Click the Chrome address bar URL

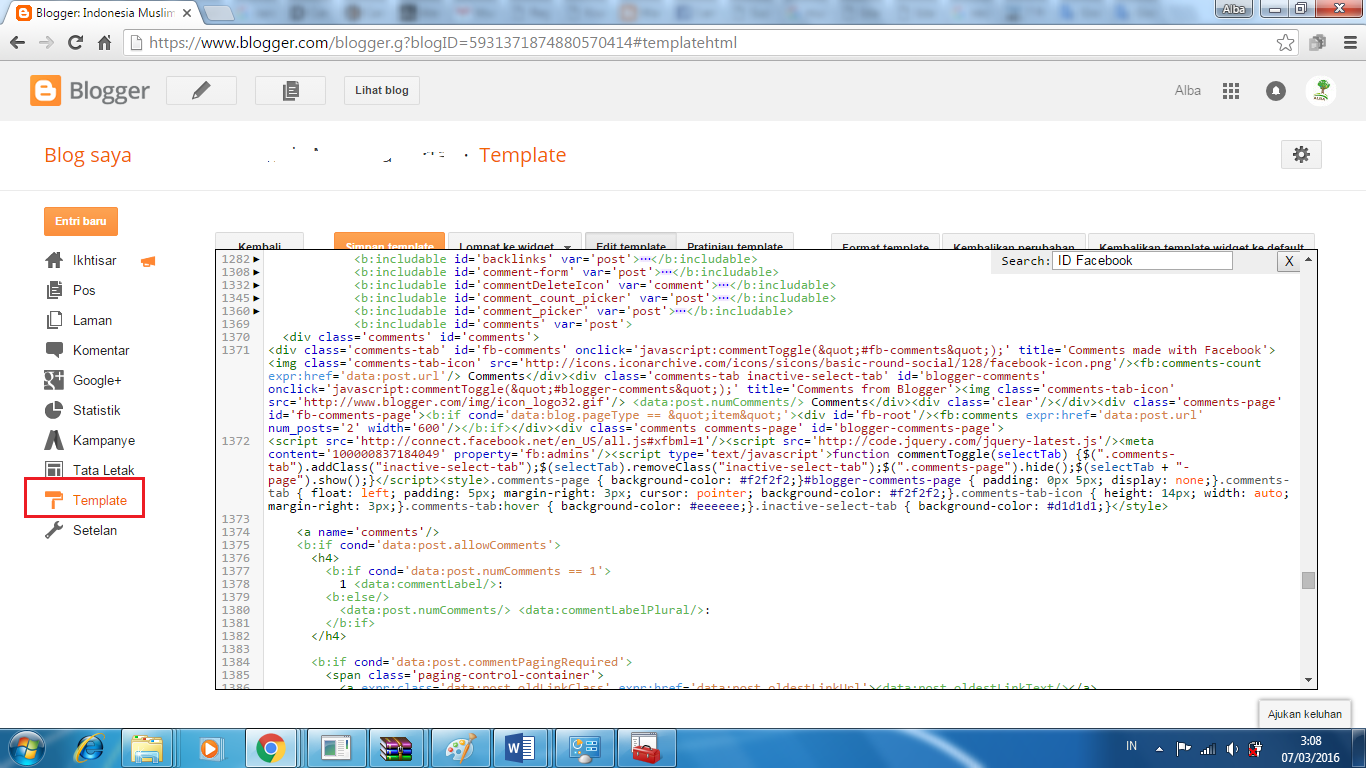click(443, 43)
